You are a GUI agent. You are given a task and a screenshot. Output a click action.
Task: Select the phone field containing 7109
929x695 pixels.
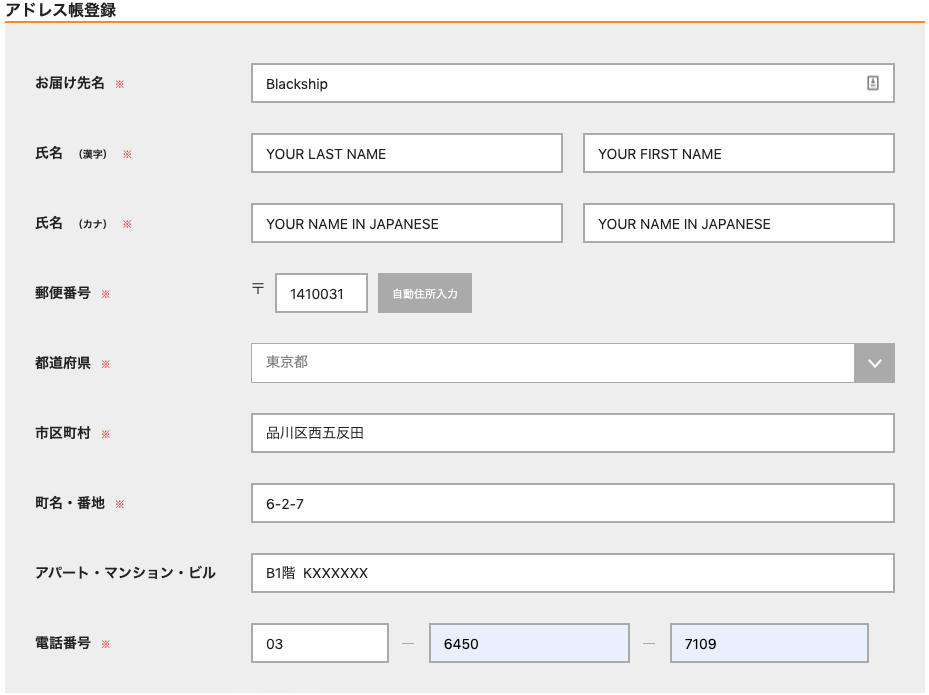pos(769,643)
